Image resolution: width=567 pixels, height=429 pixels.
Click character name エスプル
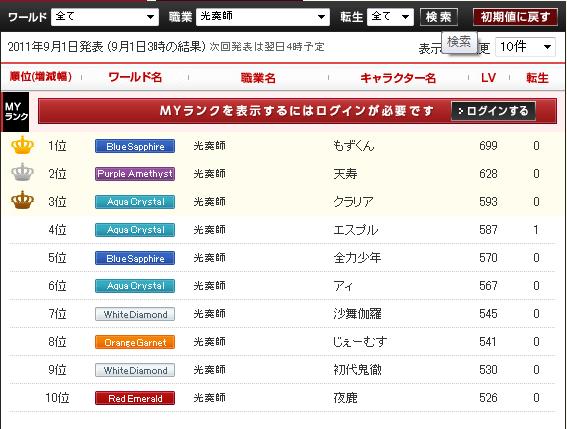[355, 230]
